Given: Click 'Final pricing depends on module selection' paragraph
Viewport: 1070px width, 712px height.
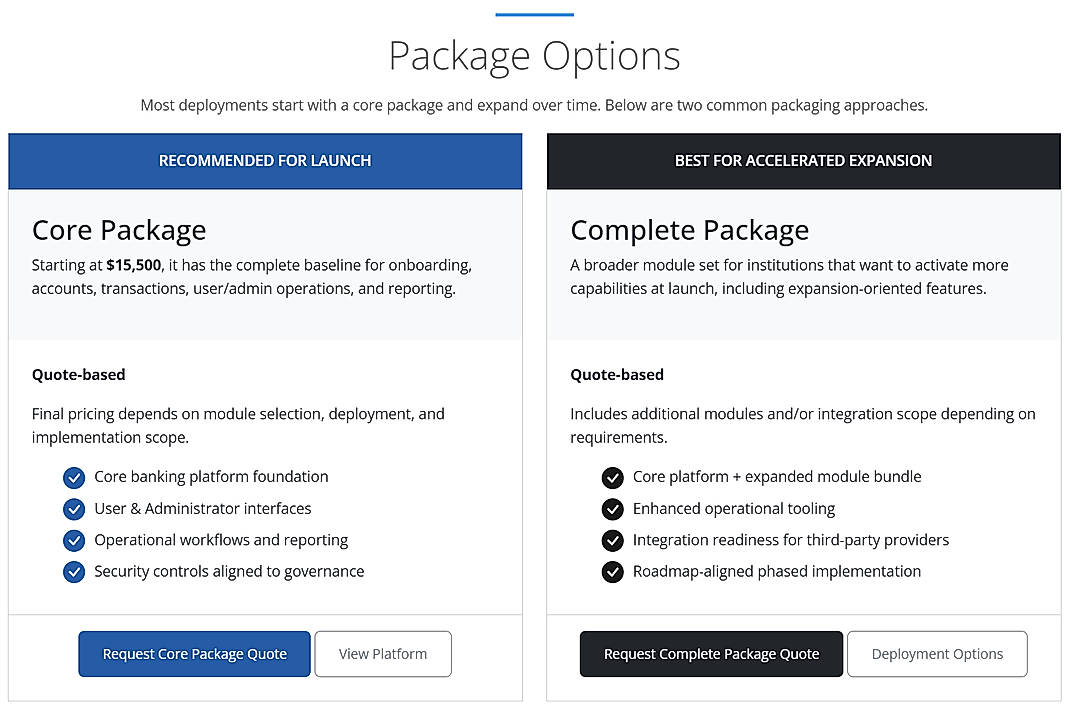Looking at the screenshot, I should [x=238, y=425].
